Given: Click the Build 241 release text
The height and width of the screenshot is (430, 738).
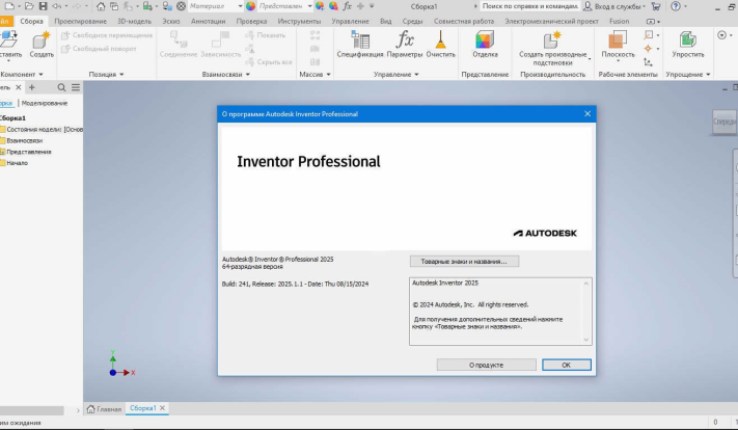Looking at the screenshot, I should click(x=295, y=284).
